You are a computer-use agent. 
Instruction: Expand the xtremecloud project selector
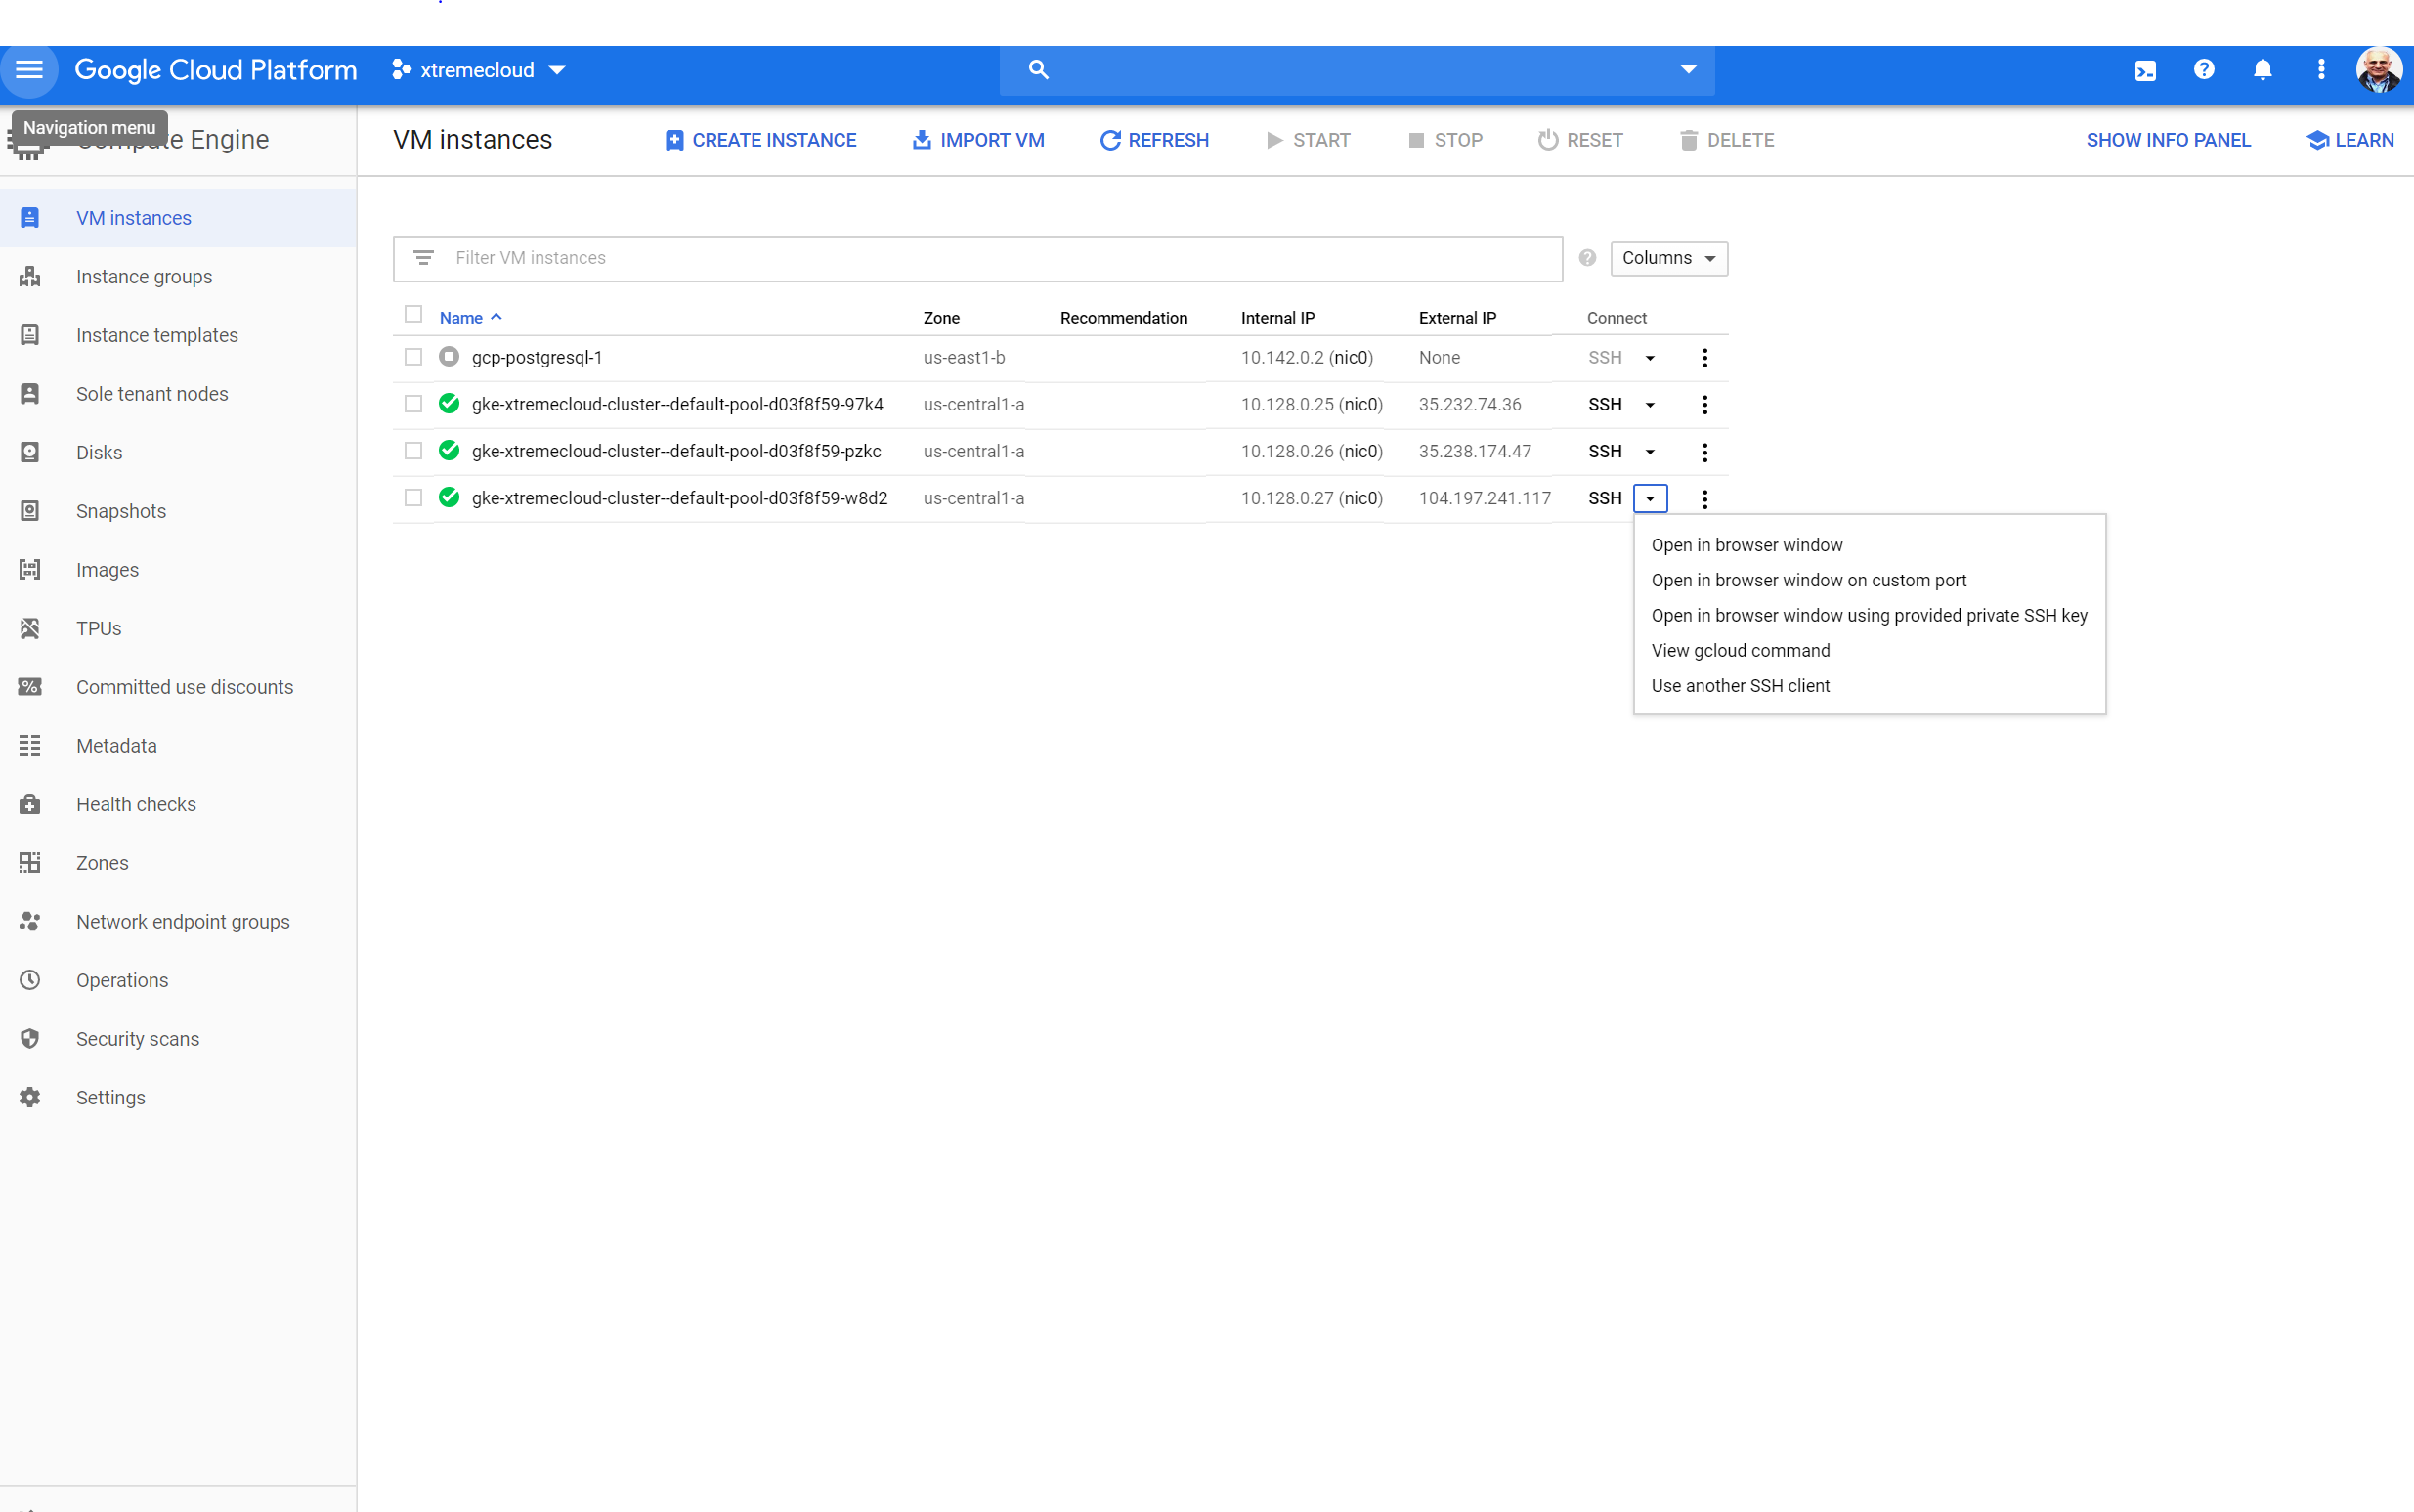480,70
